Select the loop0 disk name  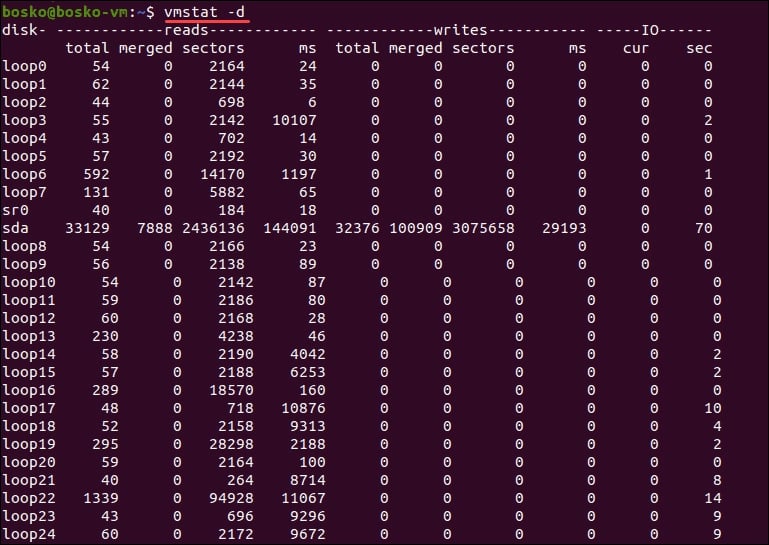pos(25,66)
